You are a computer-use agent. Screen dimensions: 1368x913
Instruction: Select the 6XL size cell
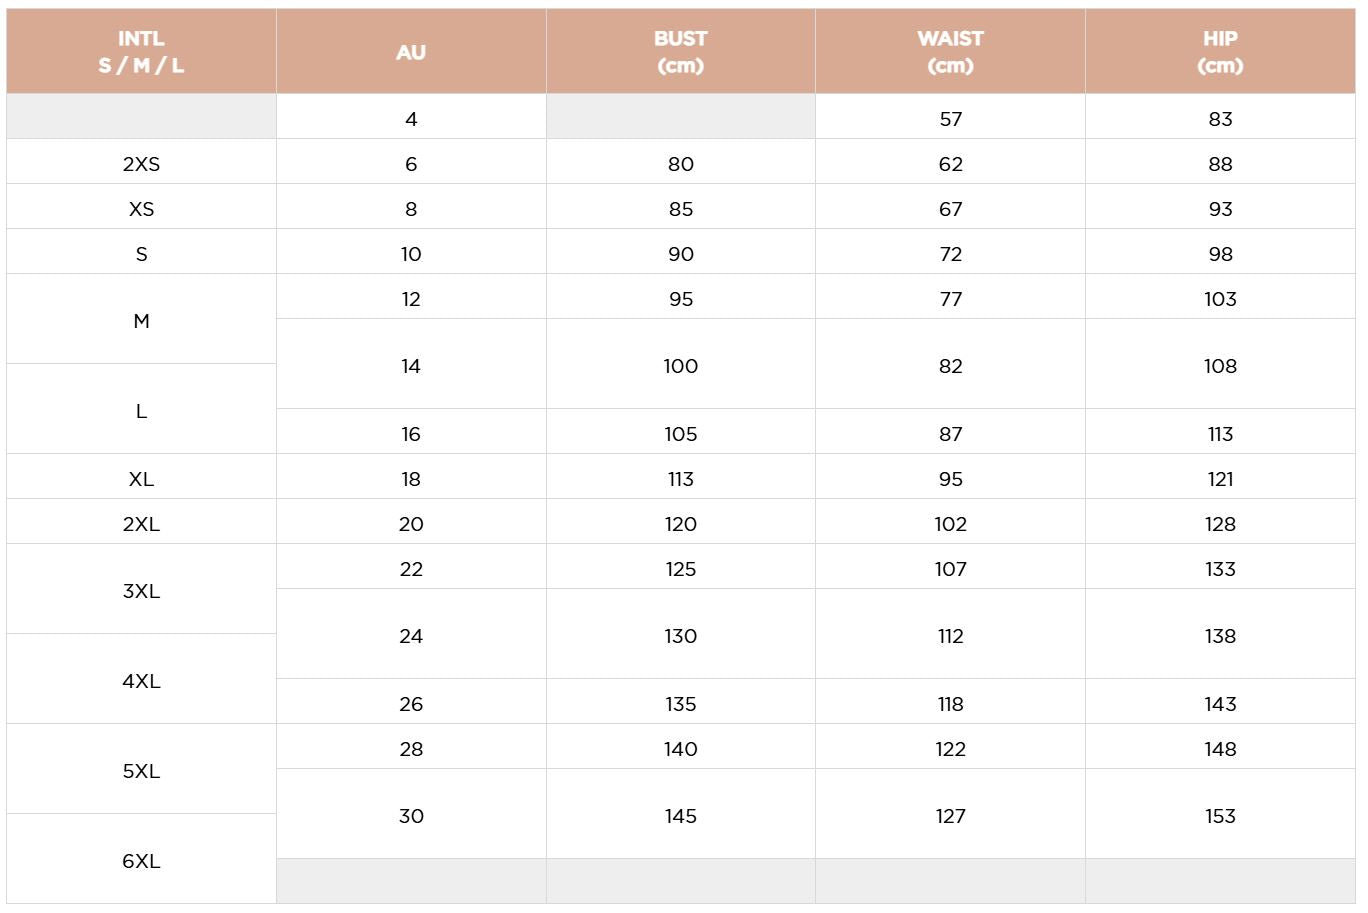141,861
